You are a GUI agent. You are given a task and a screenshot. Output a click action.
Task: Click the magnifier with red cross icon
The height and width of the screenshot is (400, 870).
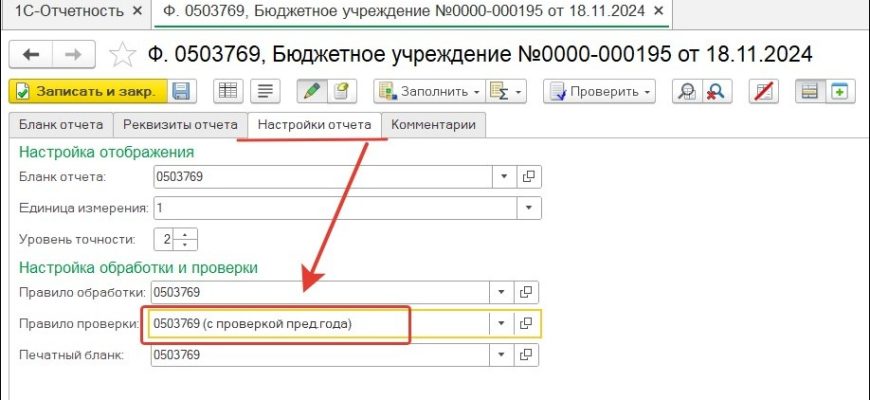pos(715,91)
